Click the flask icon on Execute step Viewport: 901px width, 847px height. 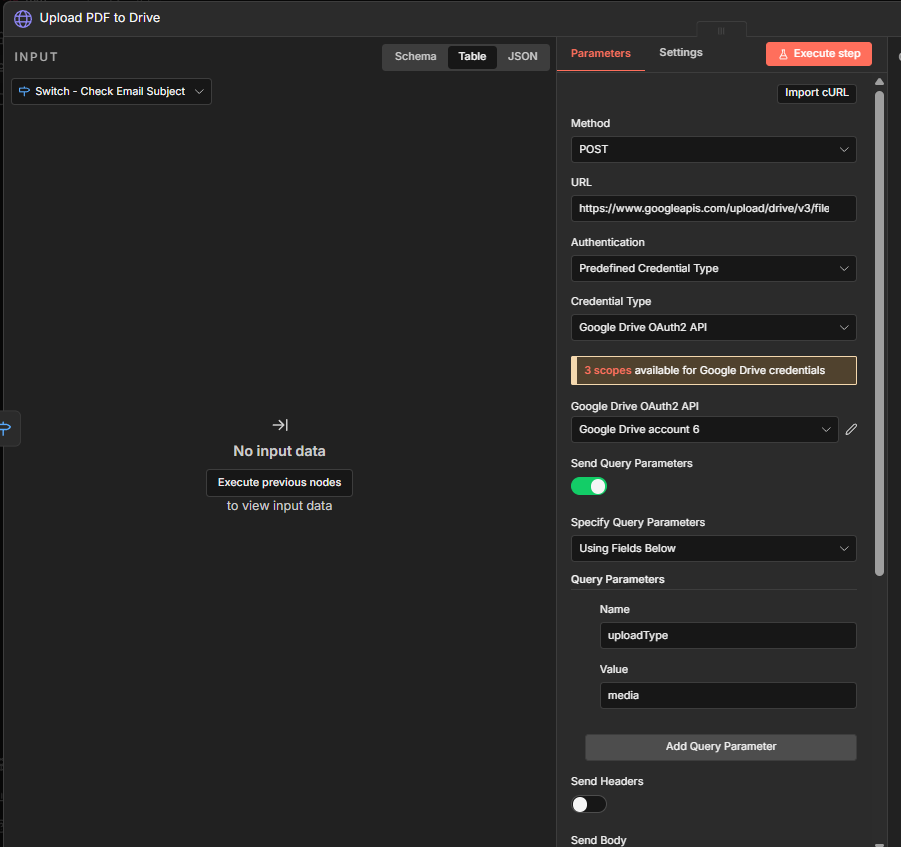[783, 54]
